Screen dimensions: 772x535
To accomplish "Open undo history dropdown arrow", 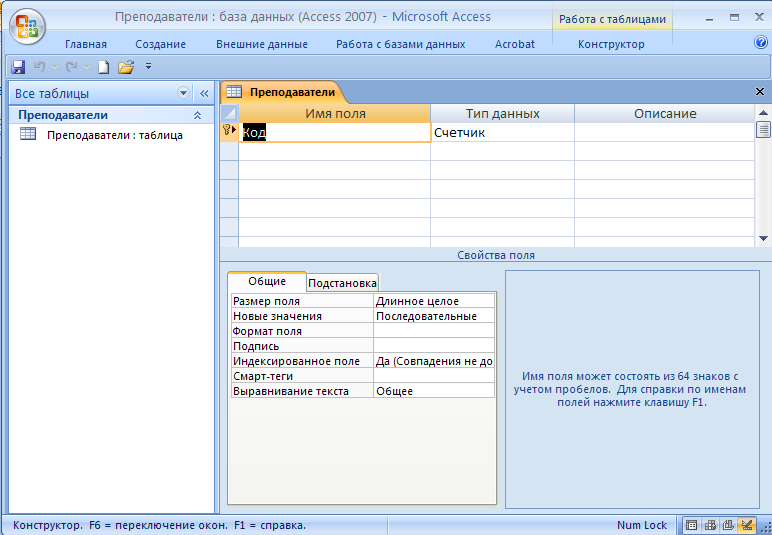I will coord(54,67).
